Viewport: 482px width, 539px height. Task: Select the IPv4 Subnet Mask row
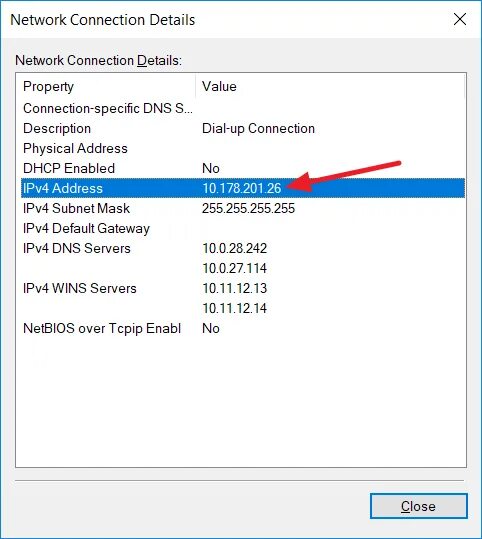[243, 208]
